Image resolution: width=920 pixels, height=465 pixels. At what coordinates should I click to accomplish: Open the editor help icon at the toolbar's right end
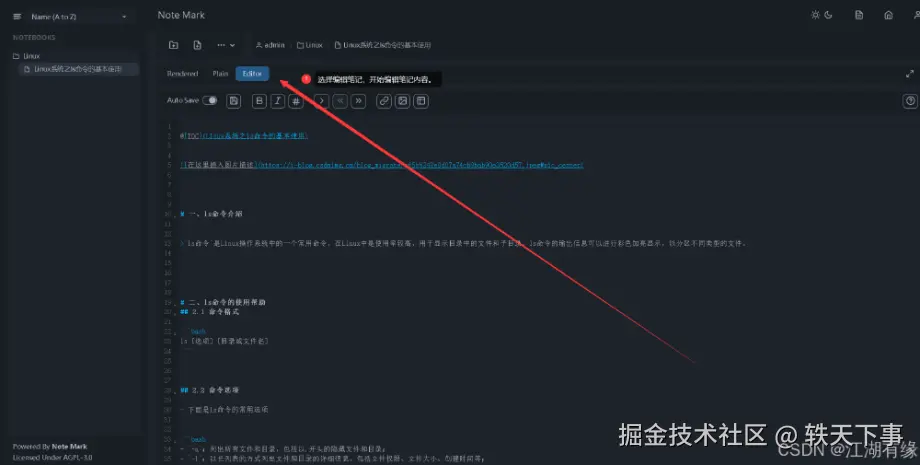909,101
